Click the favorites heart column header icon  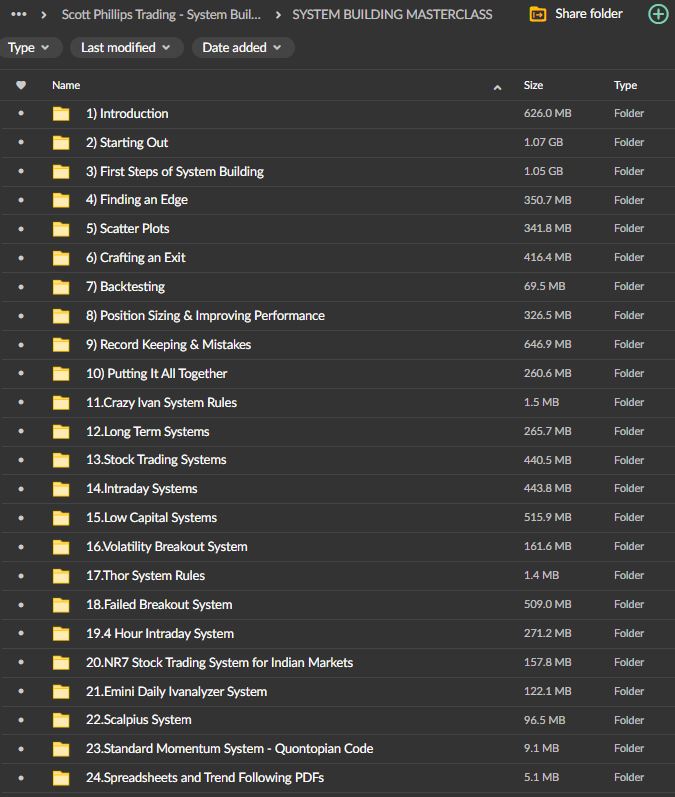(x=21, y=86)
